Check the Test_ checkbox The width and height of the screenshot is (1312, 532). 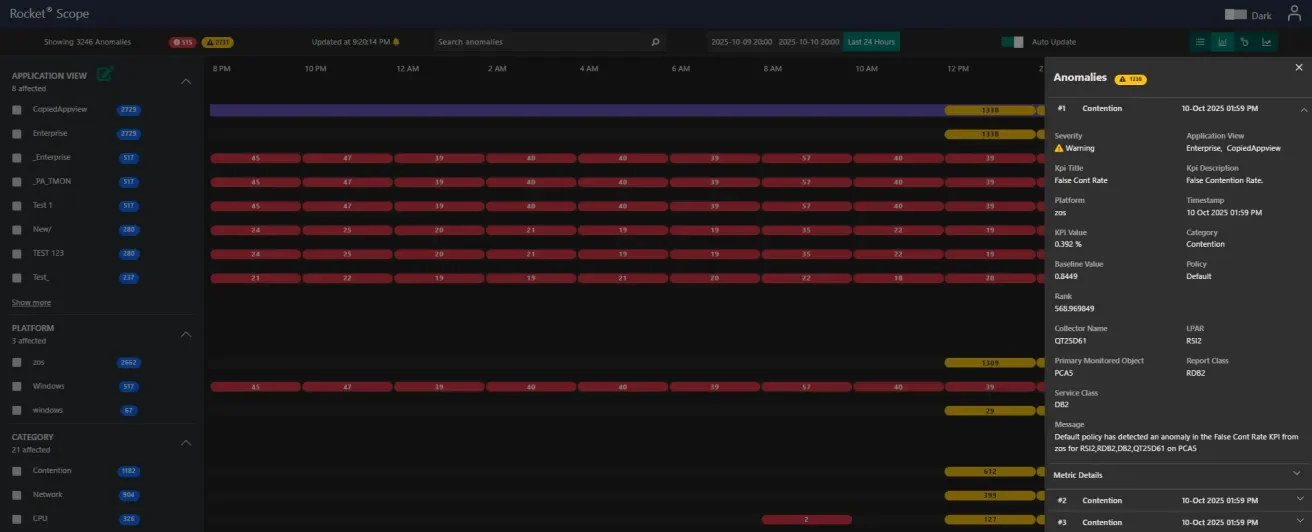tap(17, 277)
